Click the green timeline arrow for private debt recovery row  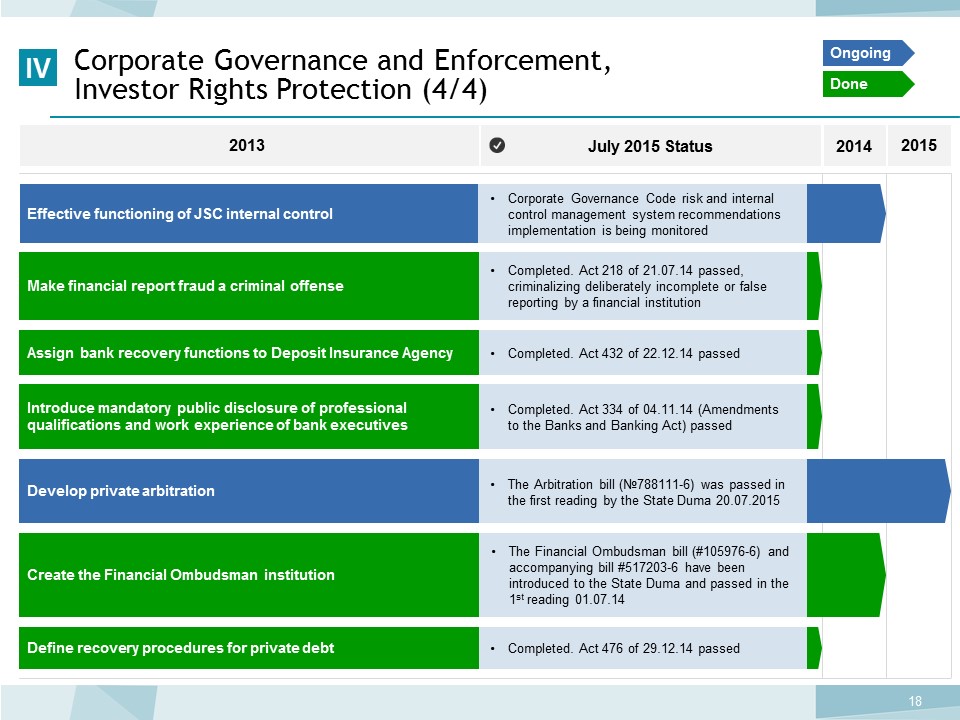814,648
